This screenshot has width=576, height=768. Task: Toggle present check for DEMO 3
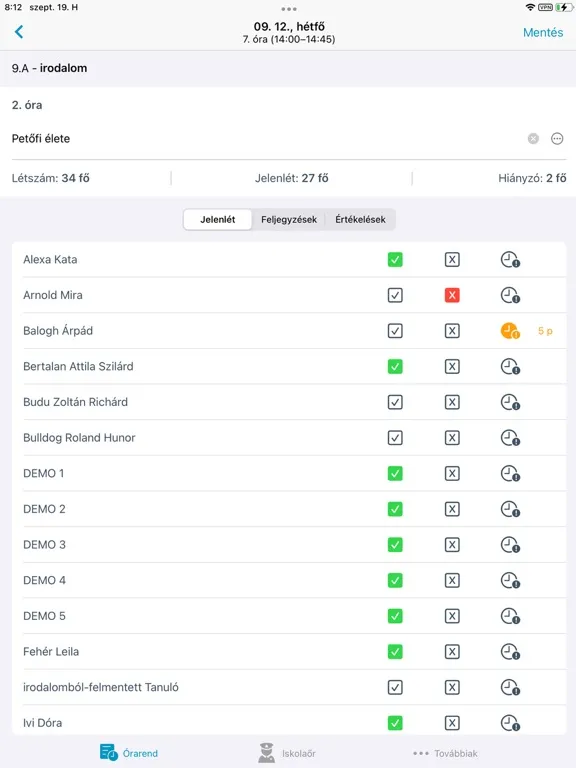[x=395, y=545]
